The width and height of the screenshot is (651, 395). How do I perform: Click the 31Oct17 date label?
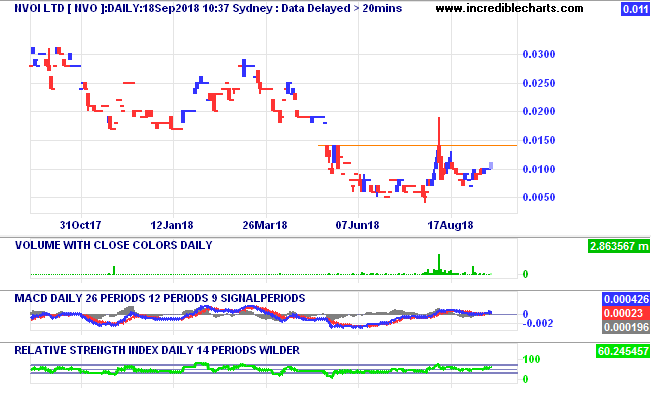81,225
